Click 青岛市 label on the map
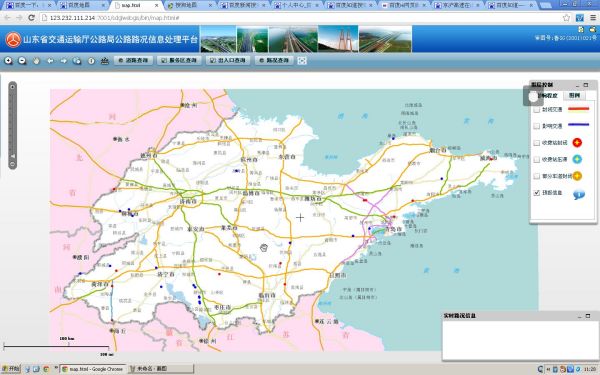 pyautogui.click(x=393, y=229)
